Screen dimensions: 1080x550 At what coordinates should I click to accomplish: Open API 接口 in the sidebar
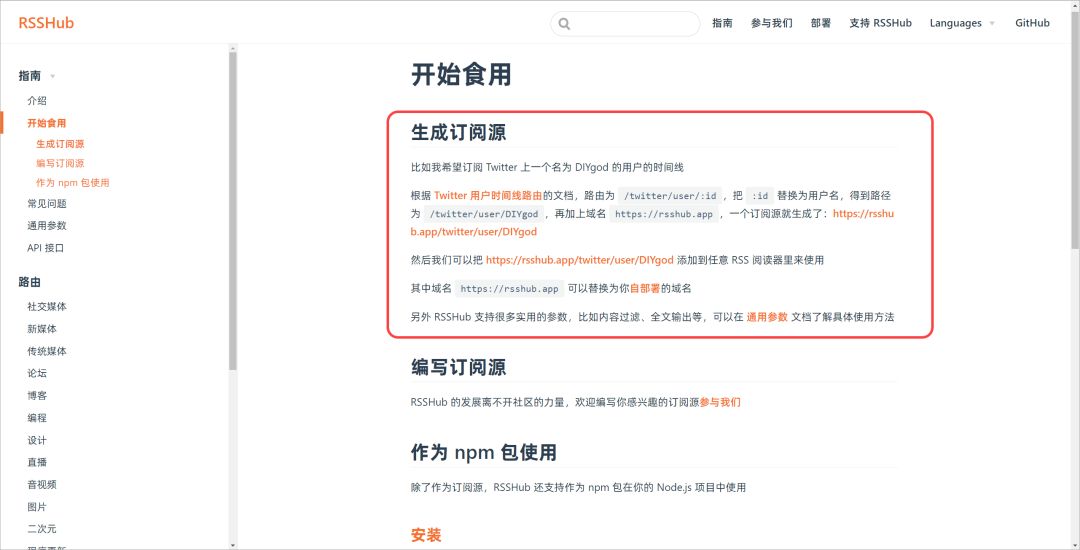(x=45, y=248)
